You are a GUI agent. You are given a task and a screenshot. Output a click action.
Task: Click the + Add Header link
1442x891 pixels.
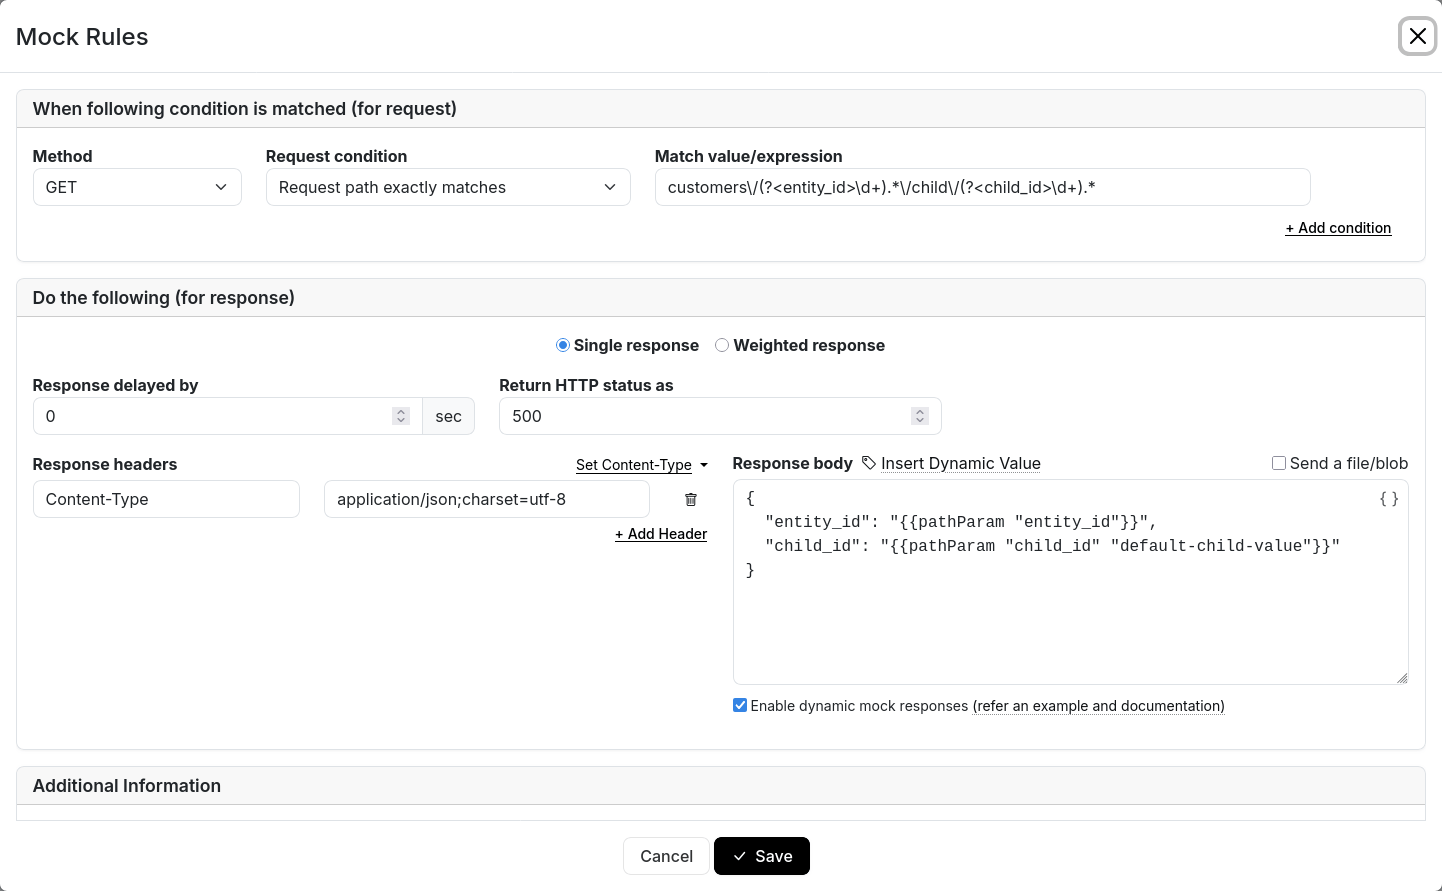click(x=660, y=534)
